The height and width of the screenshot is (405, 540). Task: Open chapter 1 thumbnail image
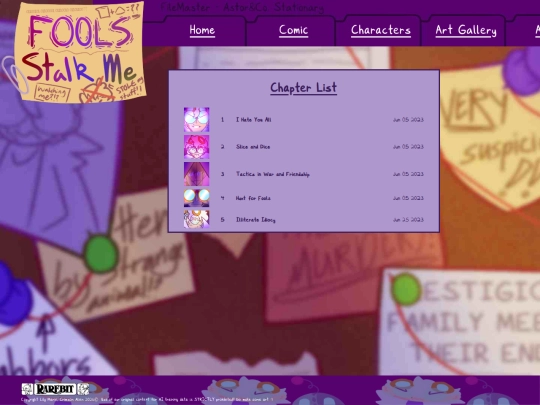[x=196, y=120]
